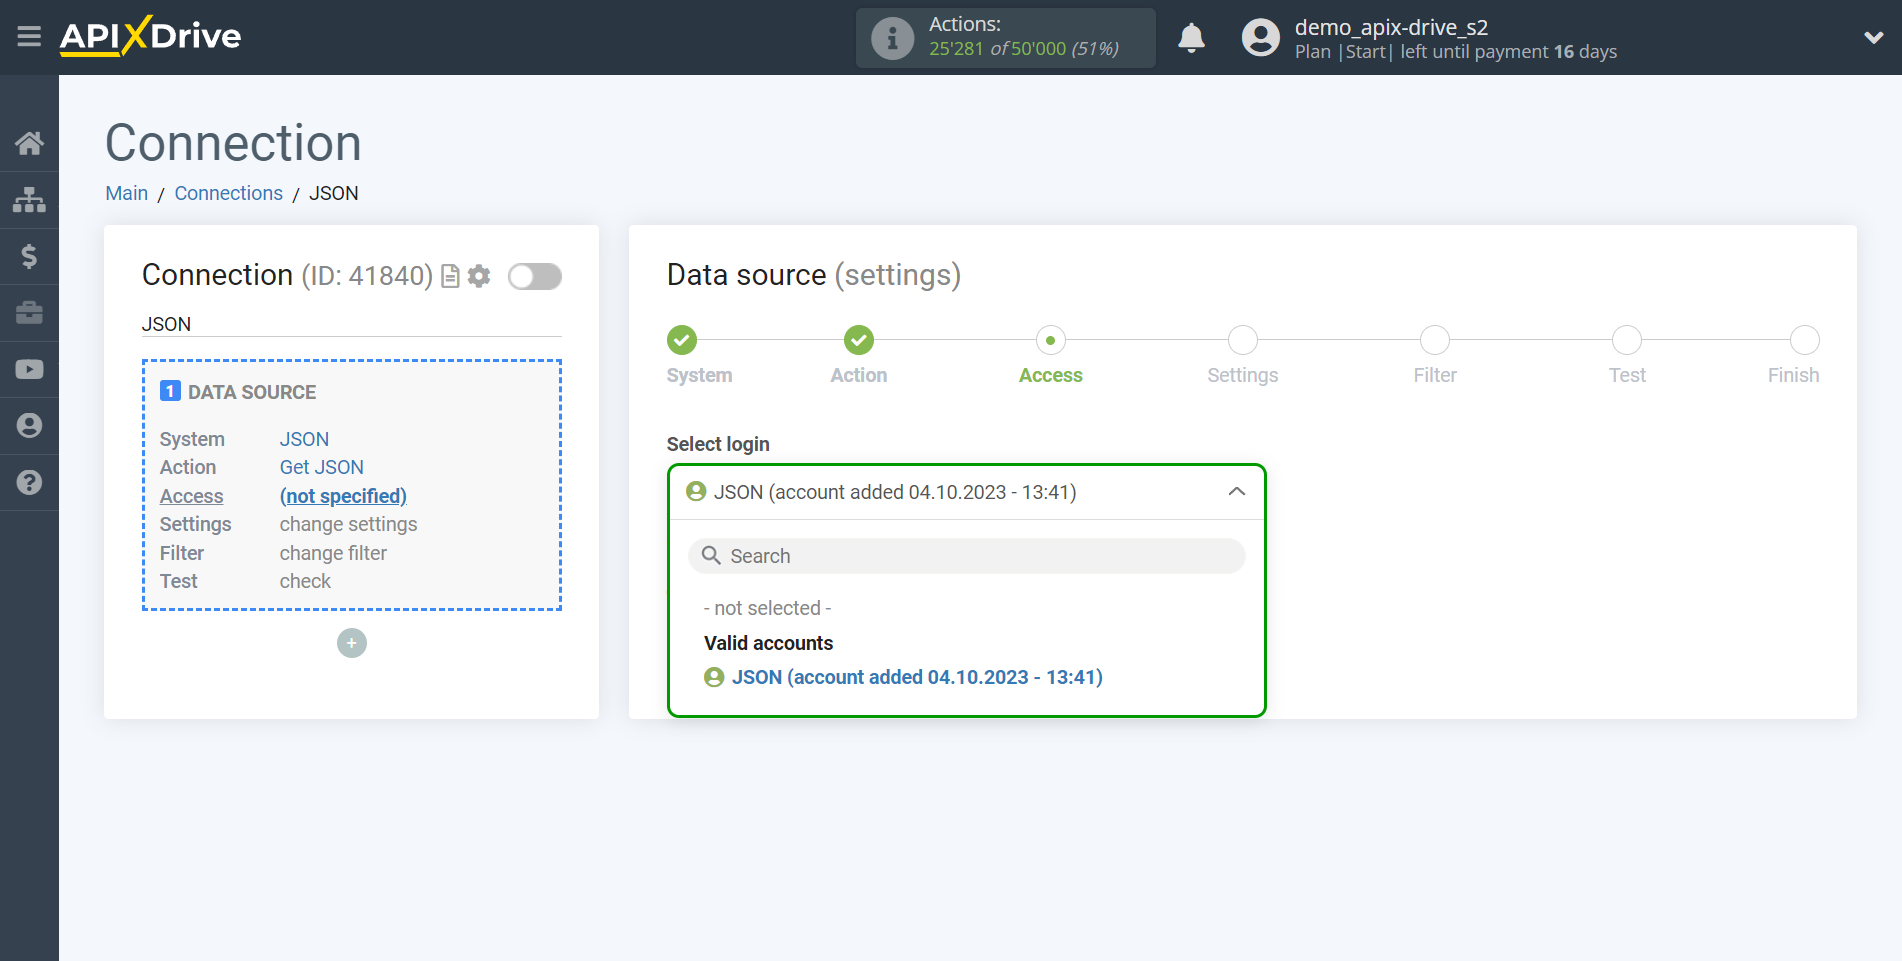
Task: Click the demo_apix-drive_s2 username
Action: coord(1391,27)
